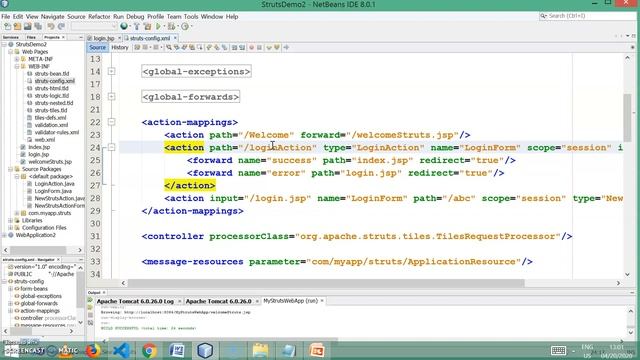
Task: Collapse the action-mappings fold at line 22
Action: [111, 122]
